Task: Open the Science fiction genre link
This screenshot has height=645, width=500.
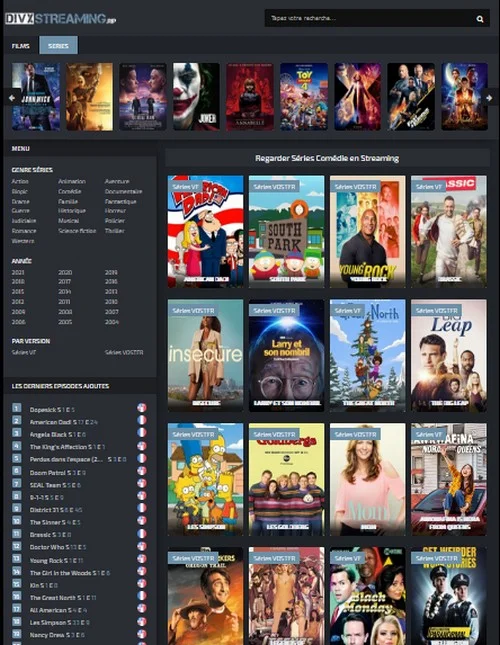Action: (77, 231)
